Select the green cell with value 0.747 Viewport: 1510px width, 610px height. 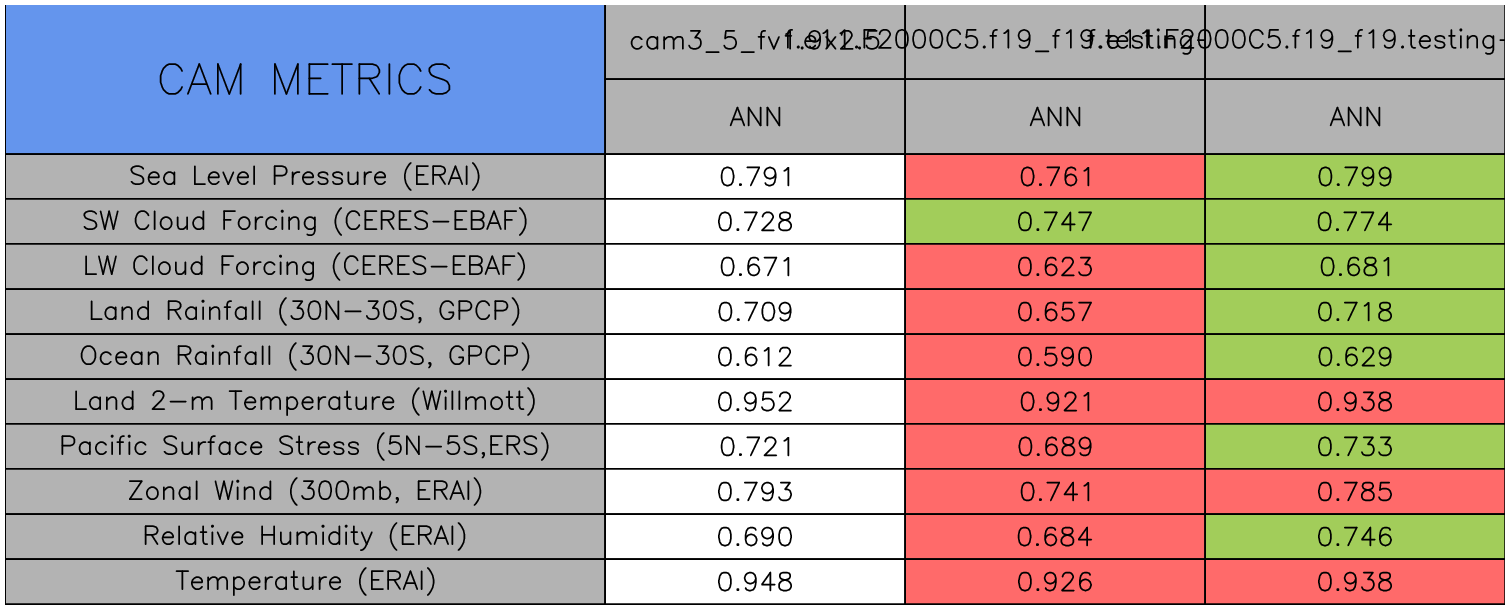coord(1055,222)
